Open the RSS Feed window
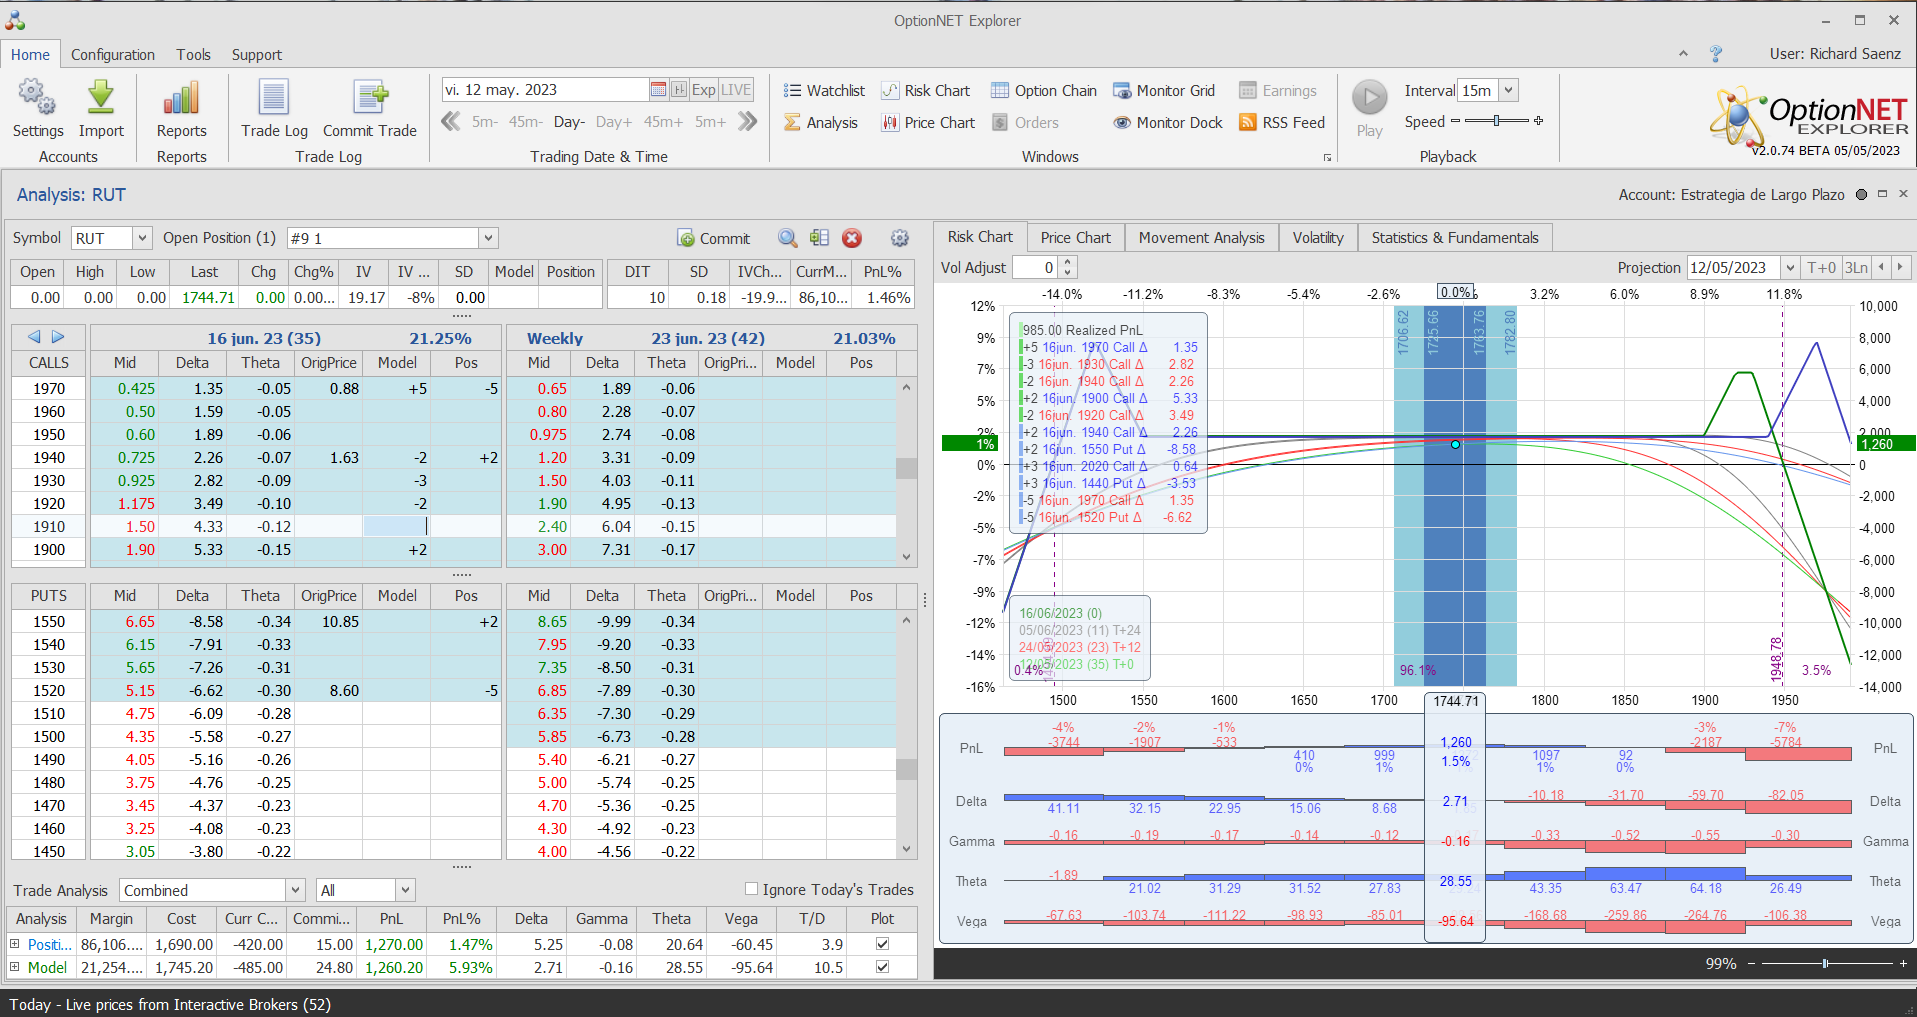 [1282, 123]
